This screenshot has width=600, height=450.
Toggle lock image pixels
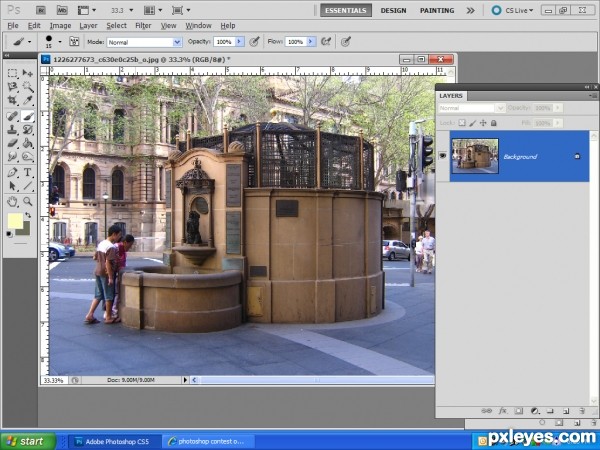tap(473, 123)
